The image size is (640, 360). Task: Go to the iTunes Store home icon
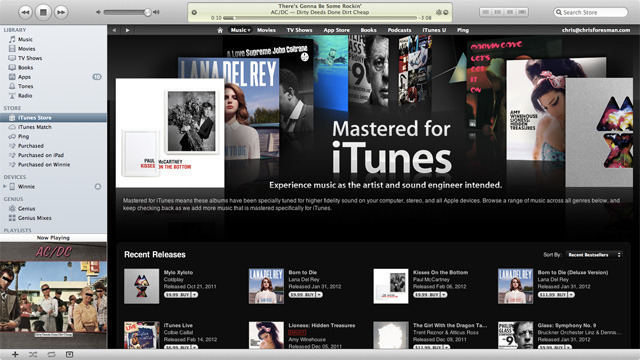(220, 30)
